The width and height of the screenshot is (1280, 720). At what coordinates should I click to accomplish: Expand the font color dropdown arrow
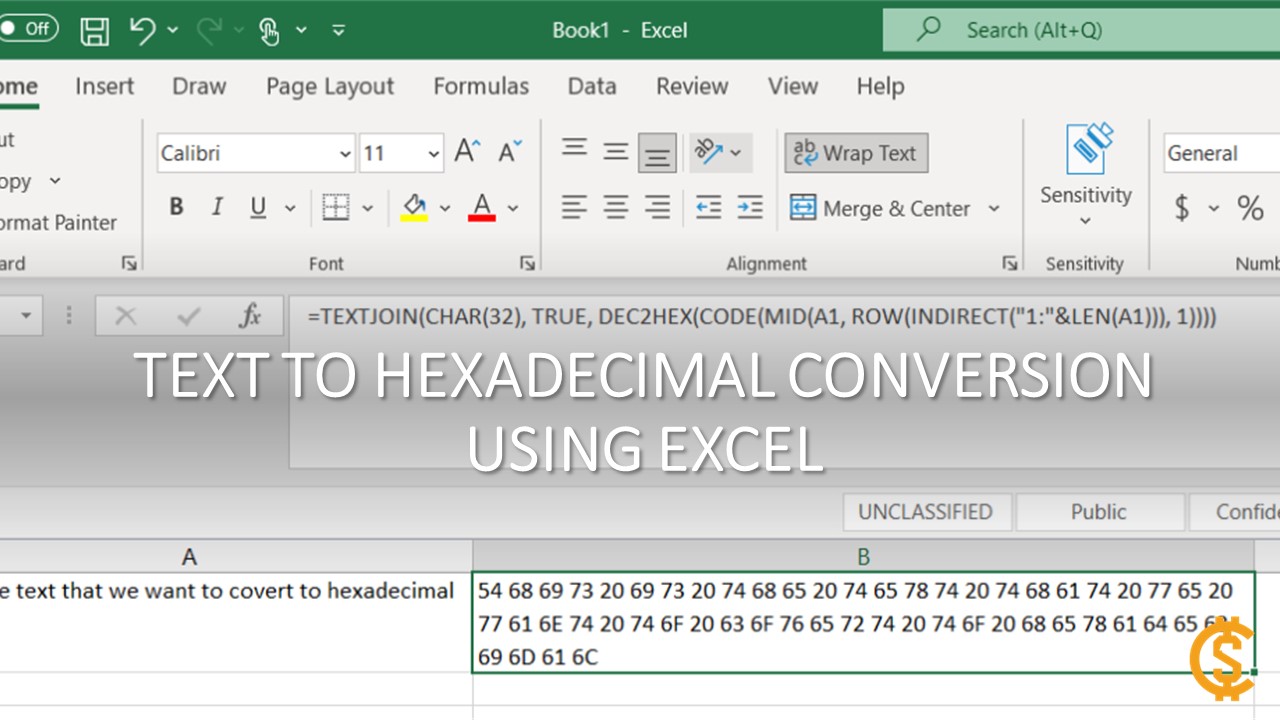[513, 207]
